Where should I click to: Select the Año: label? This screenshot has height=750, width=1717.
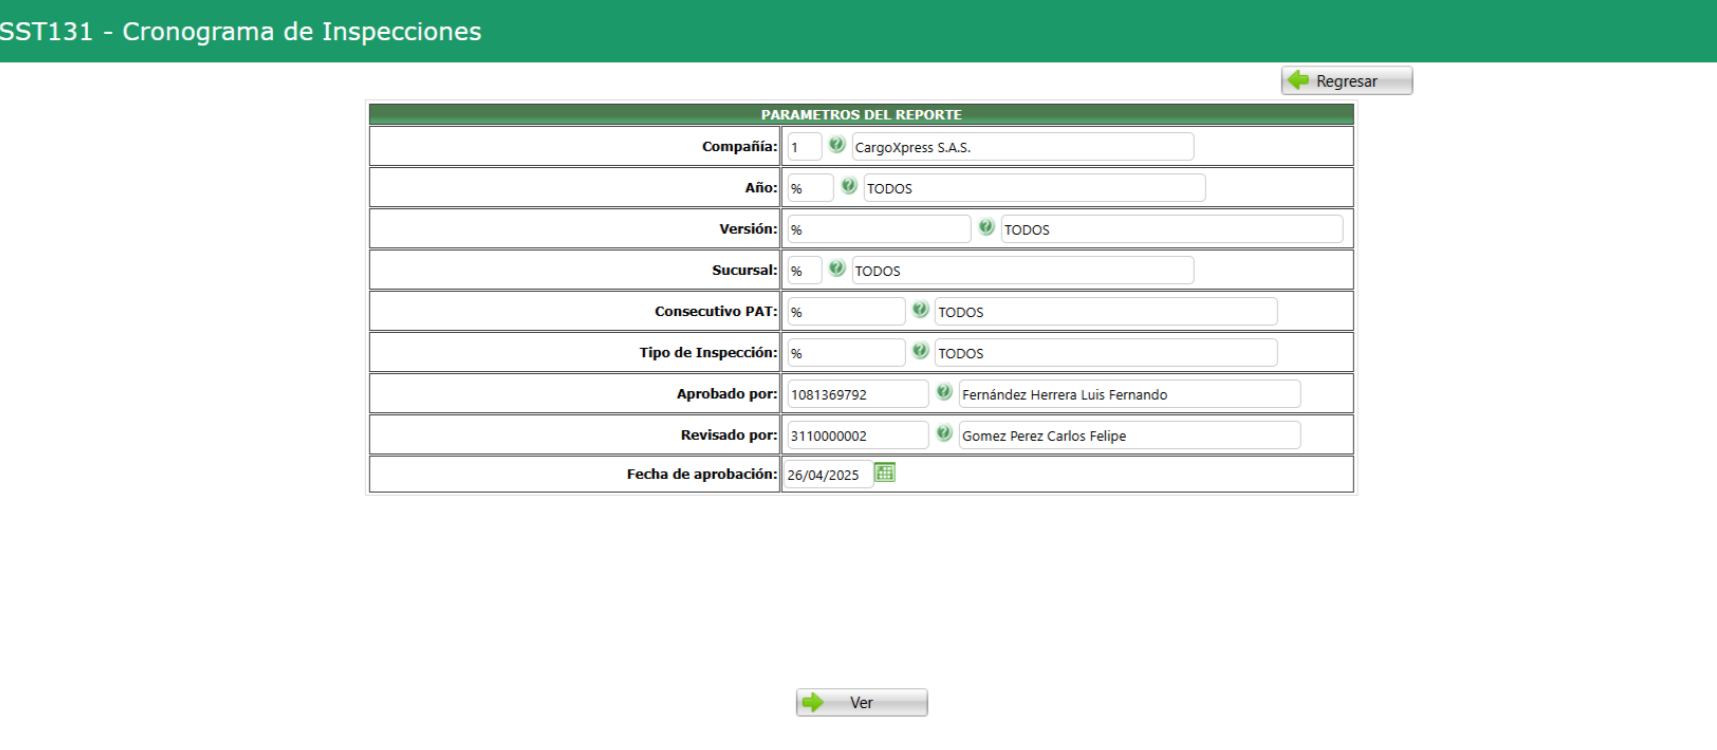pos(761,187)
